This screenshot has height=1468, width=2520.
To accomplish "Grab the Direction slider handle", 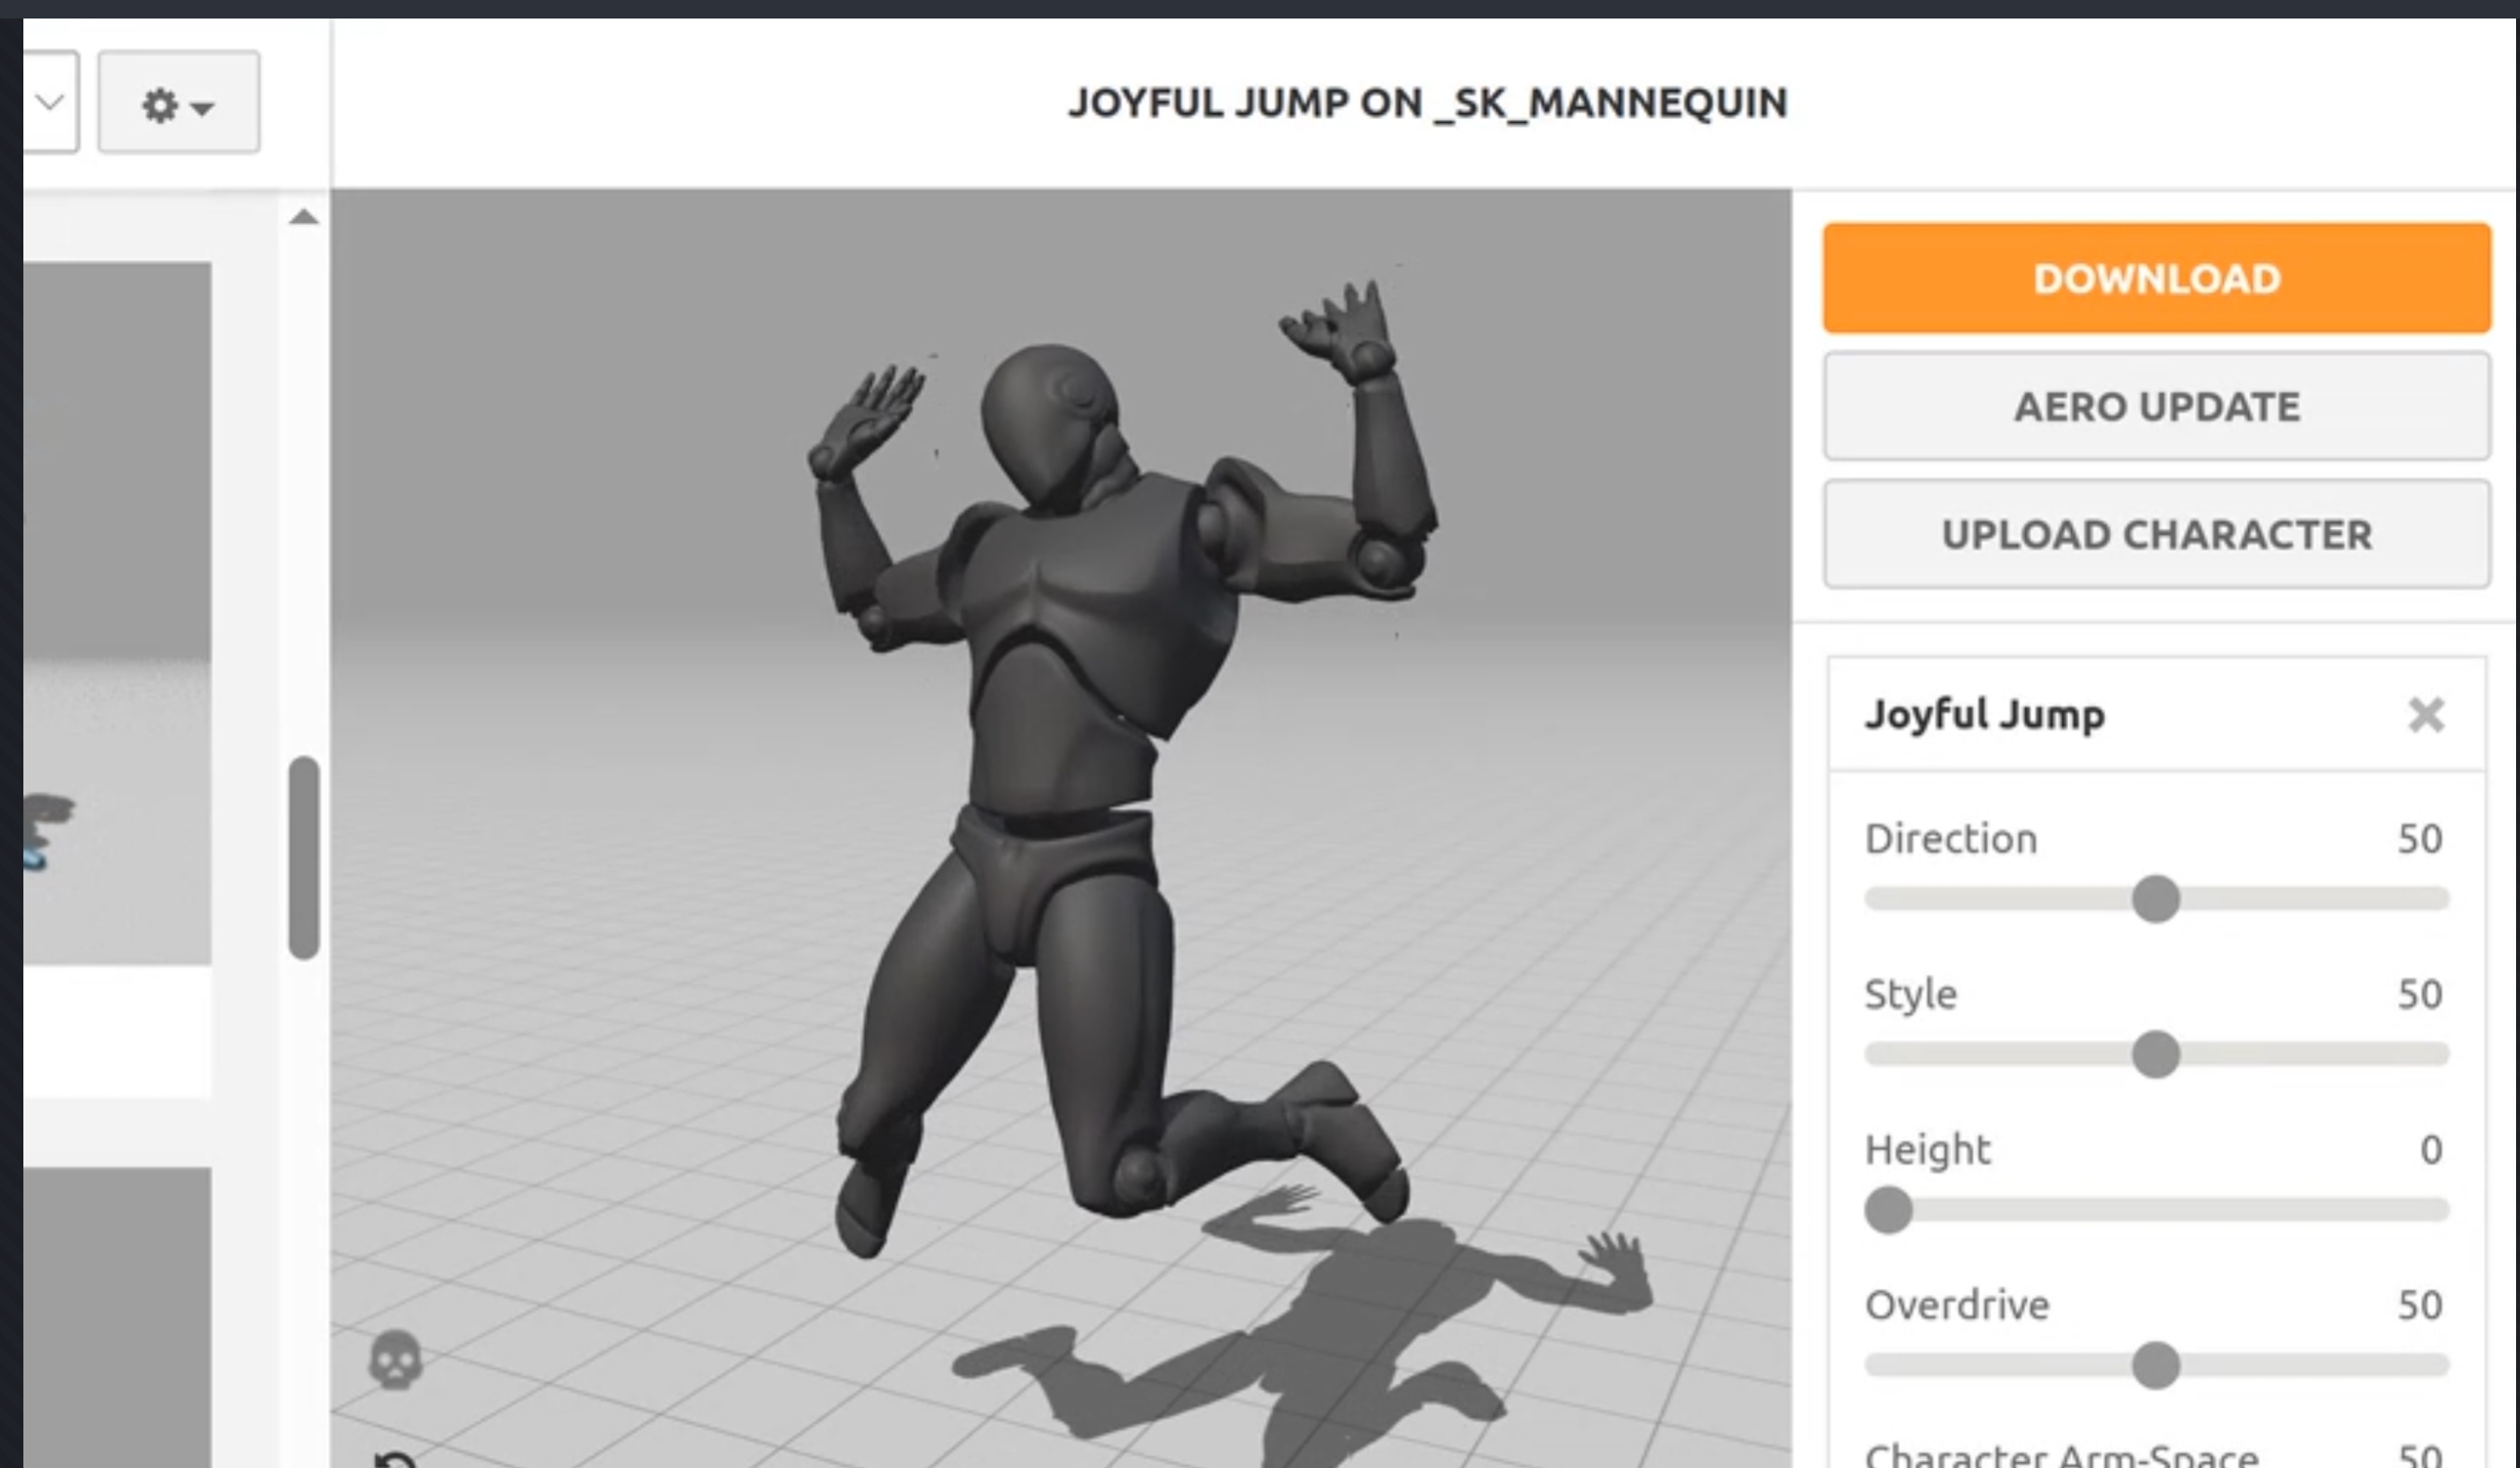I will pyautogui.click(x=2156, y=898).
